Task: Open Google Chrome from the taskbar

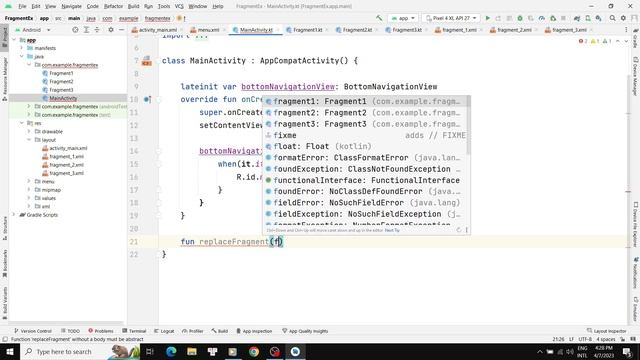Action: (x=254, y=351)
